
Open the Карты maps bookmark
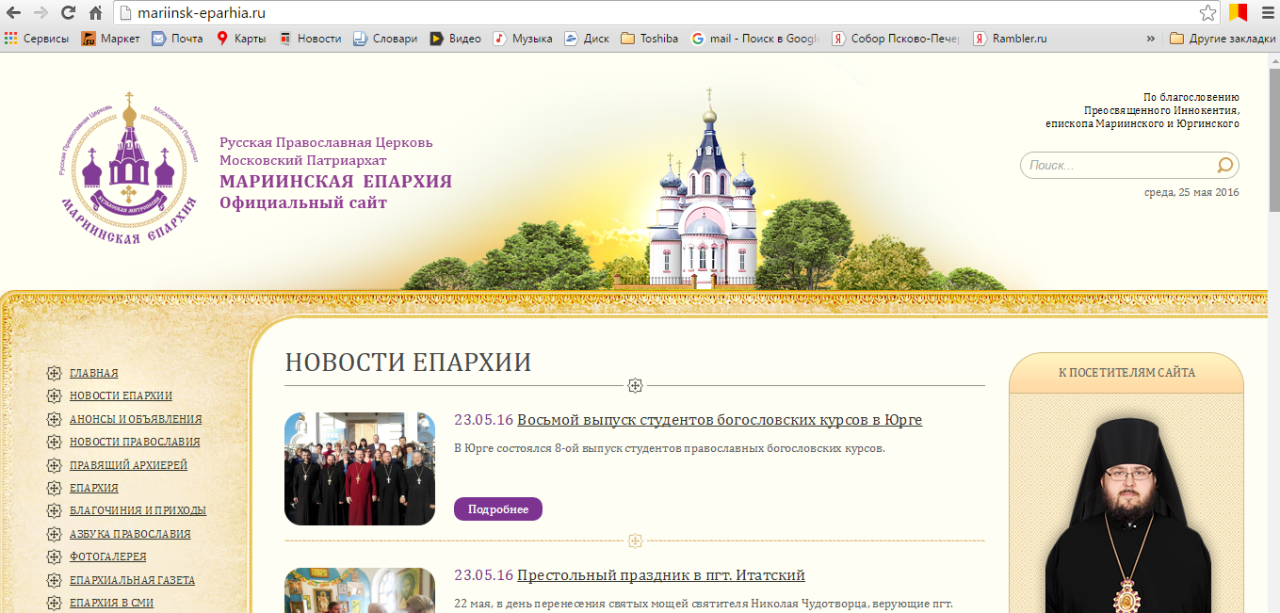point(241,39)
